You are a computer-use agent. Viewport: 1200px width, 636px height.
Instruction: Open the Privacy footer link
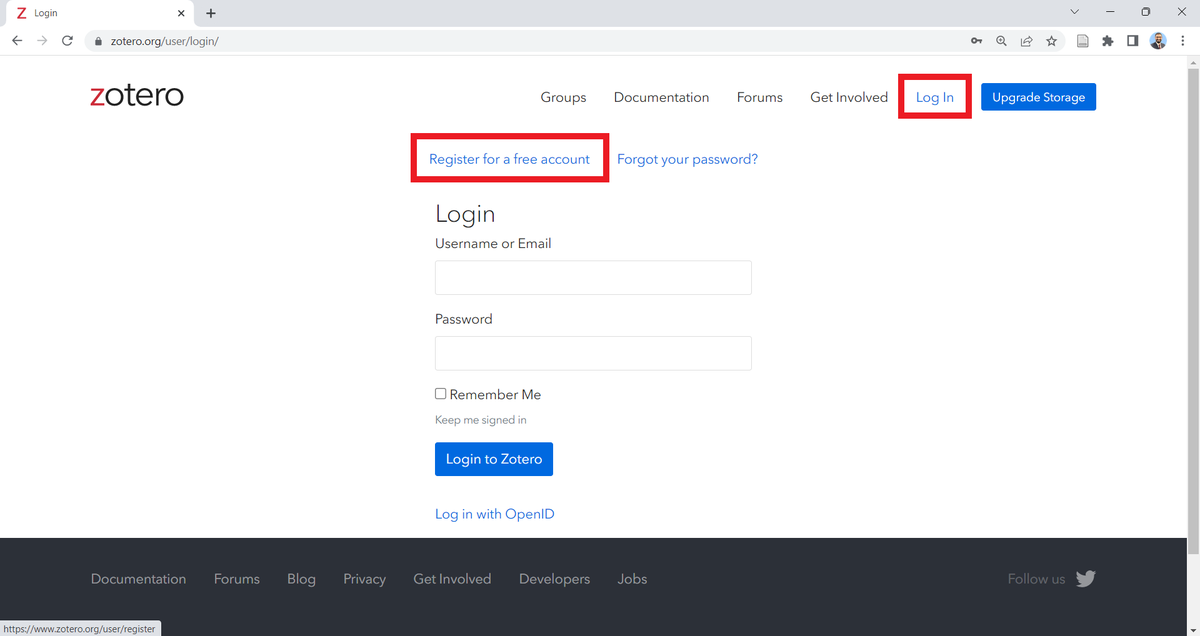point(364,579)
